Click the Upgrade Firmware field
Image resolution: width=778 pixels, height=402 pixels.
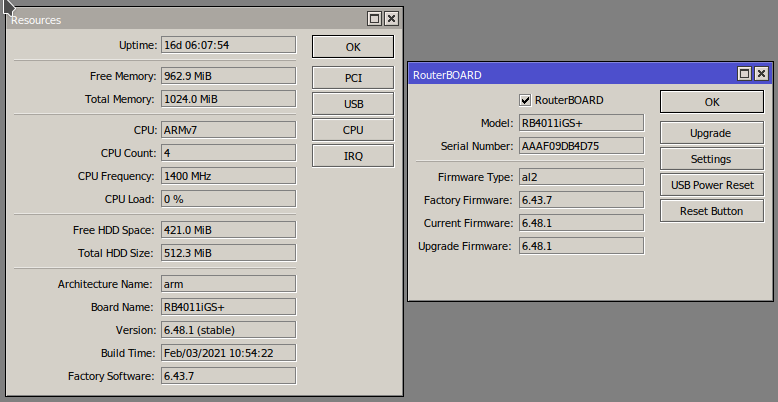[x=582, y=246]
